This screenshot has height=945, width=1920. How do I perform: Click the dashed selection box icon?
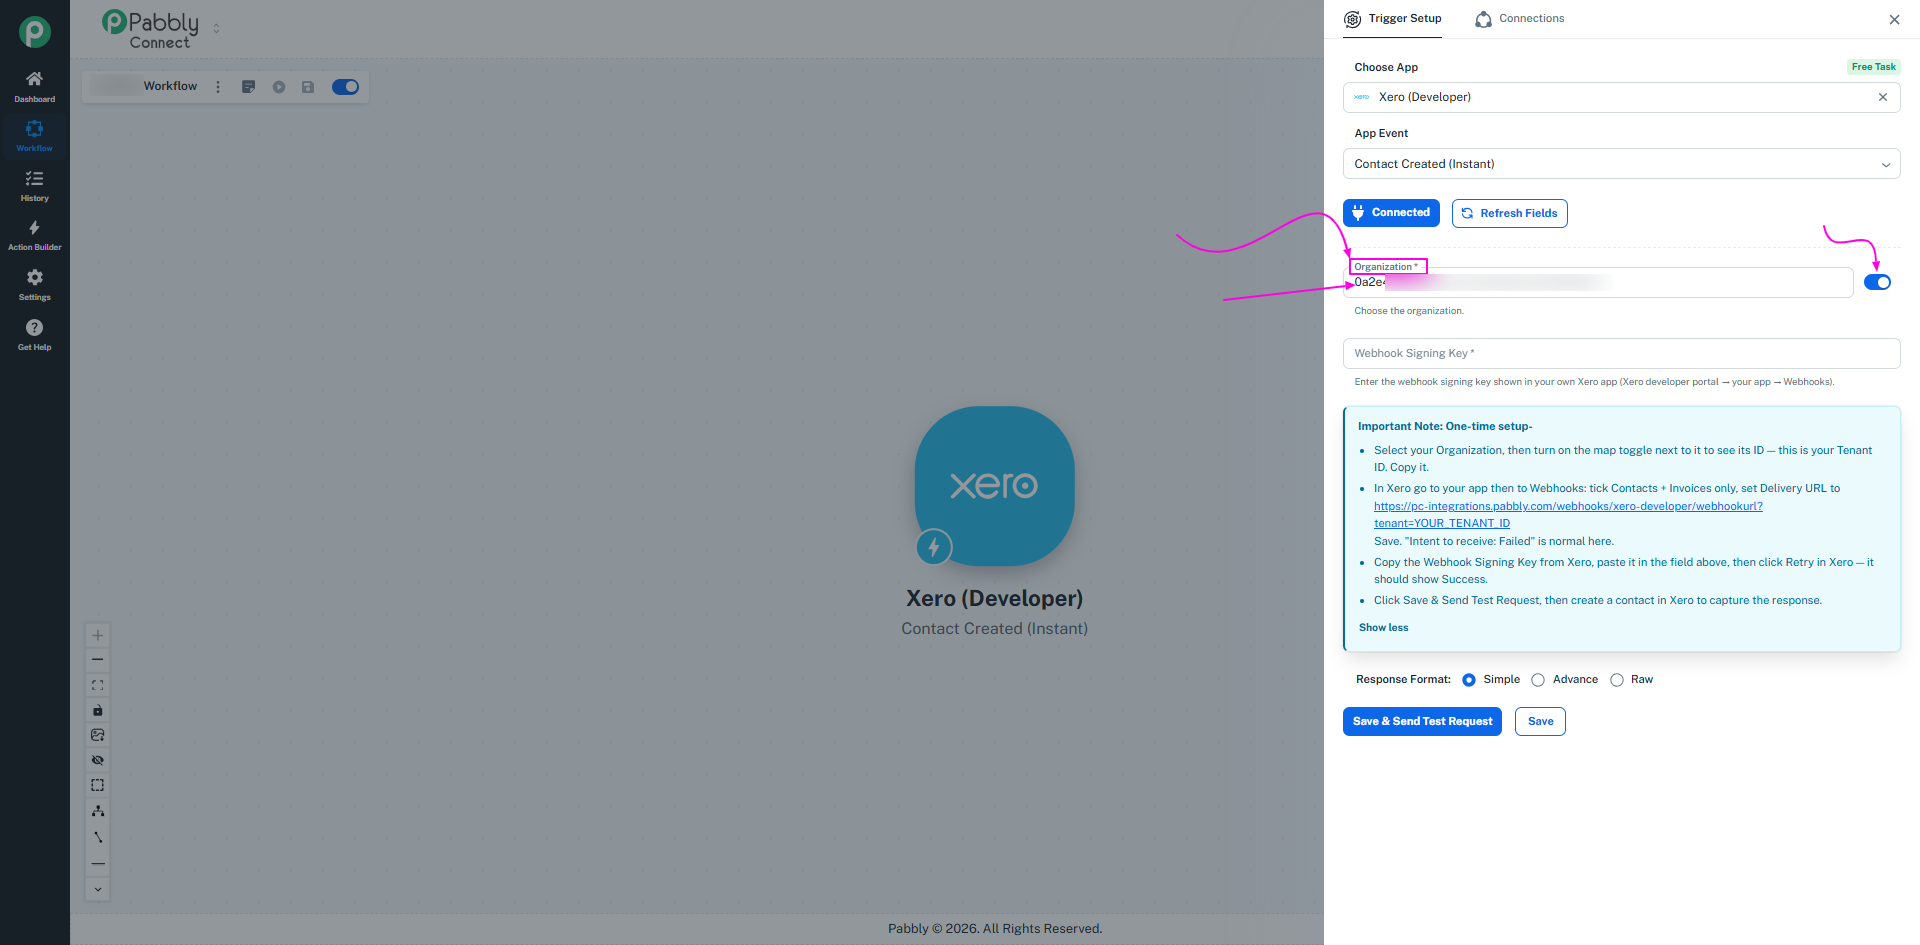pos(98,785)
